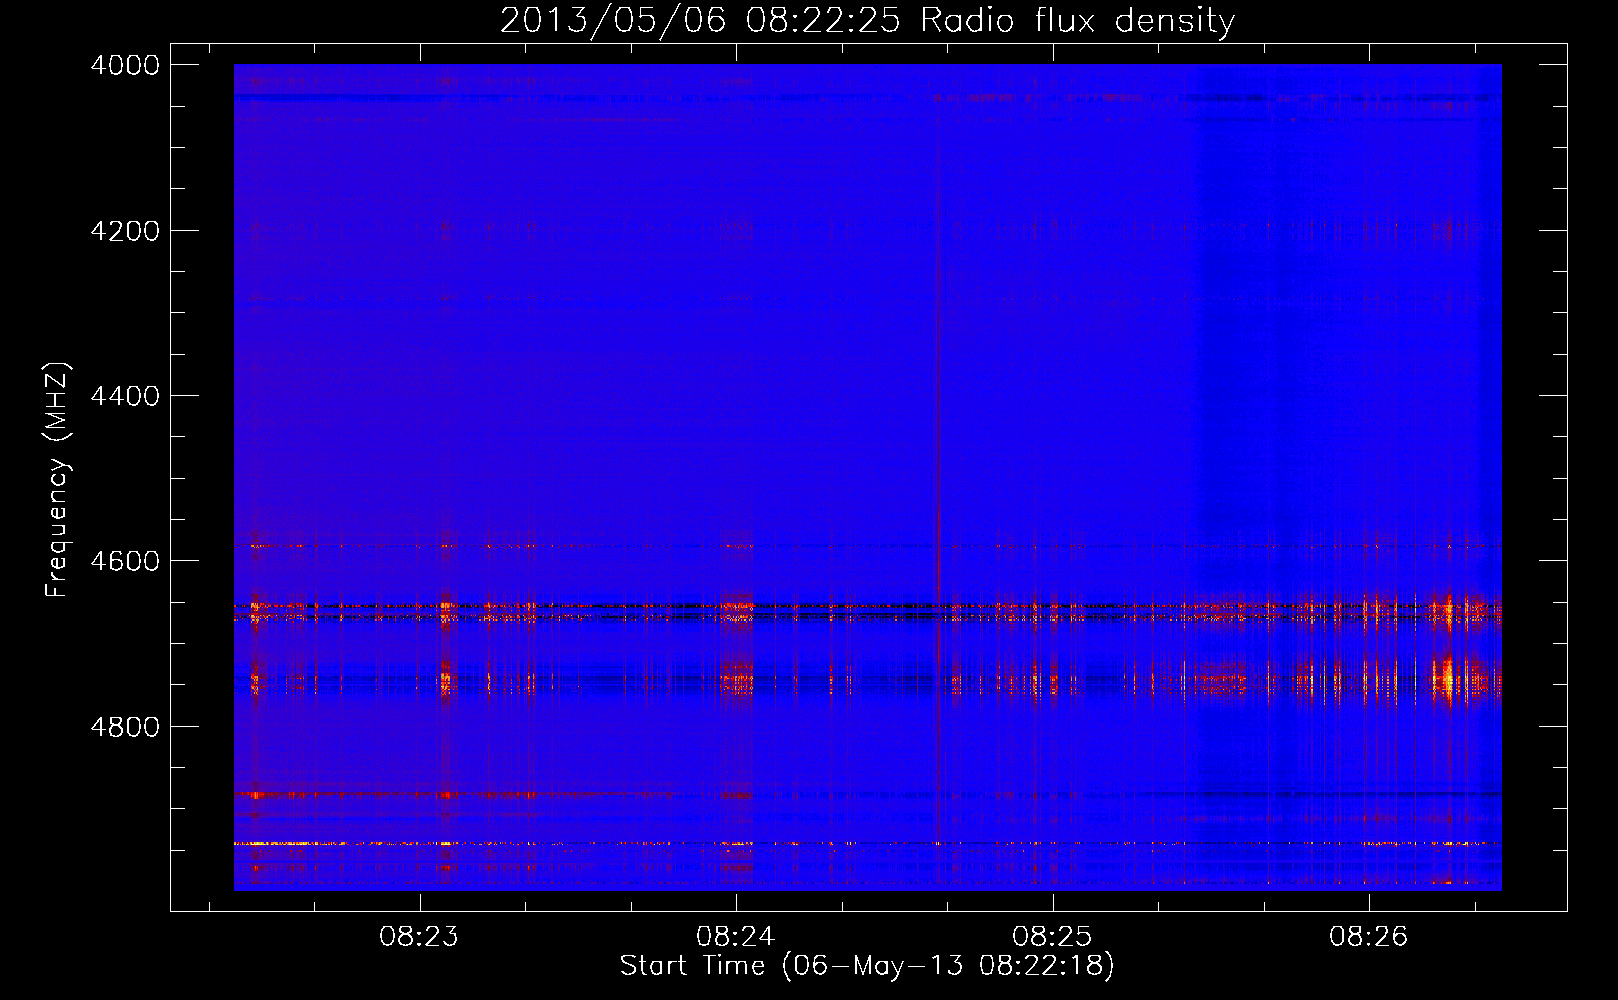Screen dimensions: 1618x1000
Task: Click the 'Start Time (06-May-13 08:22:18)' axis label
Action: click(x=867, y=966)
